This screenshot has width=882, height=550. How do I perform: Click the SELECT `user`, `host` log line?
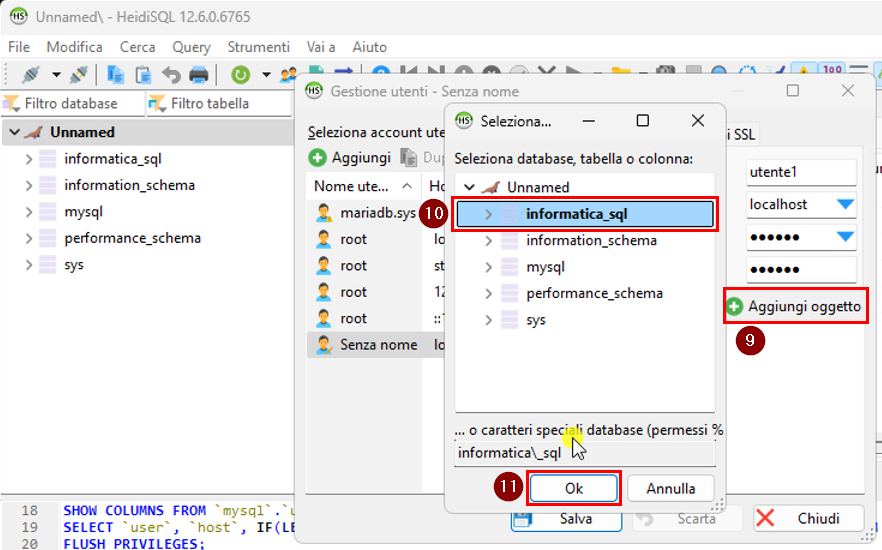coord(179,528)
